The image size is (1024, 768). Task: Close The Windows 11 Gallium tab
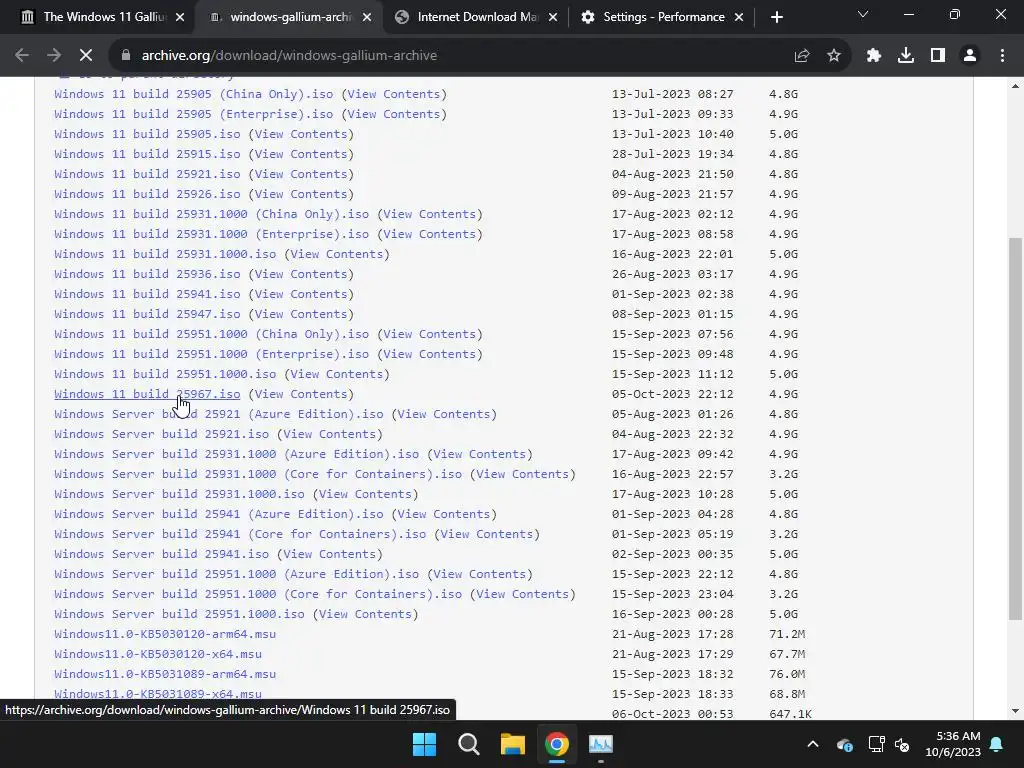[180, 17]
